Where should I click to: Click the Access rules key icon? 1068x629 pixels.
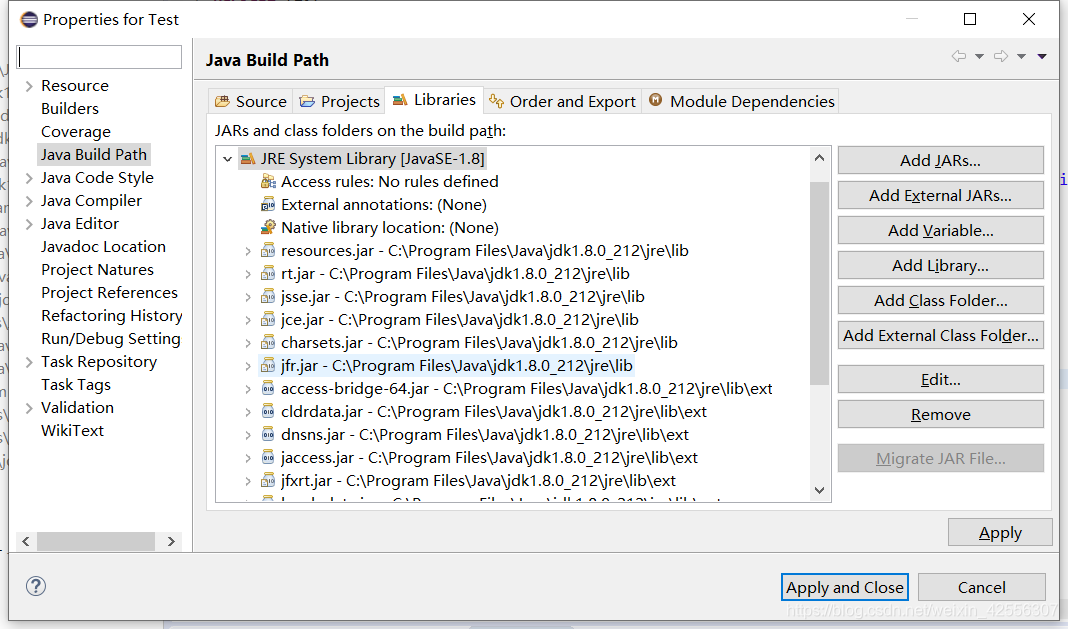tap(267, 181)
